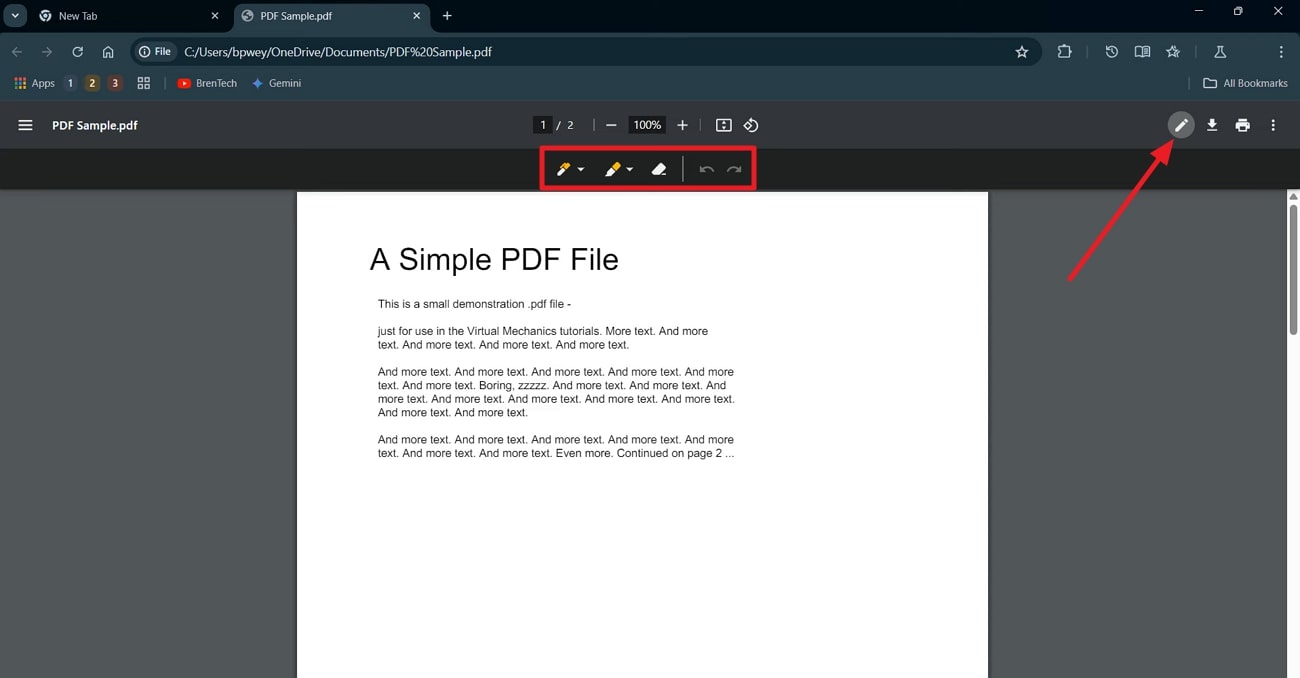Click the 100% zoom level field
Viewport: 1300px width, 678px height.
tap(647, 125)
